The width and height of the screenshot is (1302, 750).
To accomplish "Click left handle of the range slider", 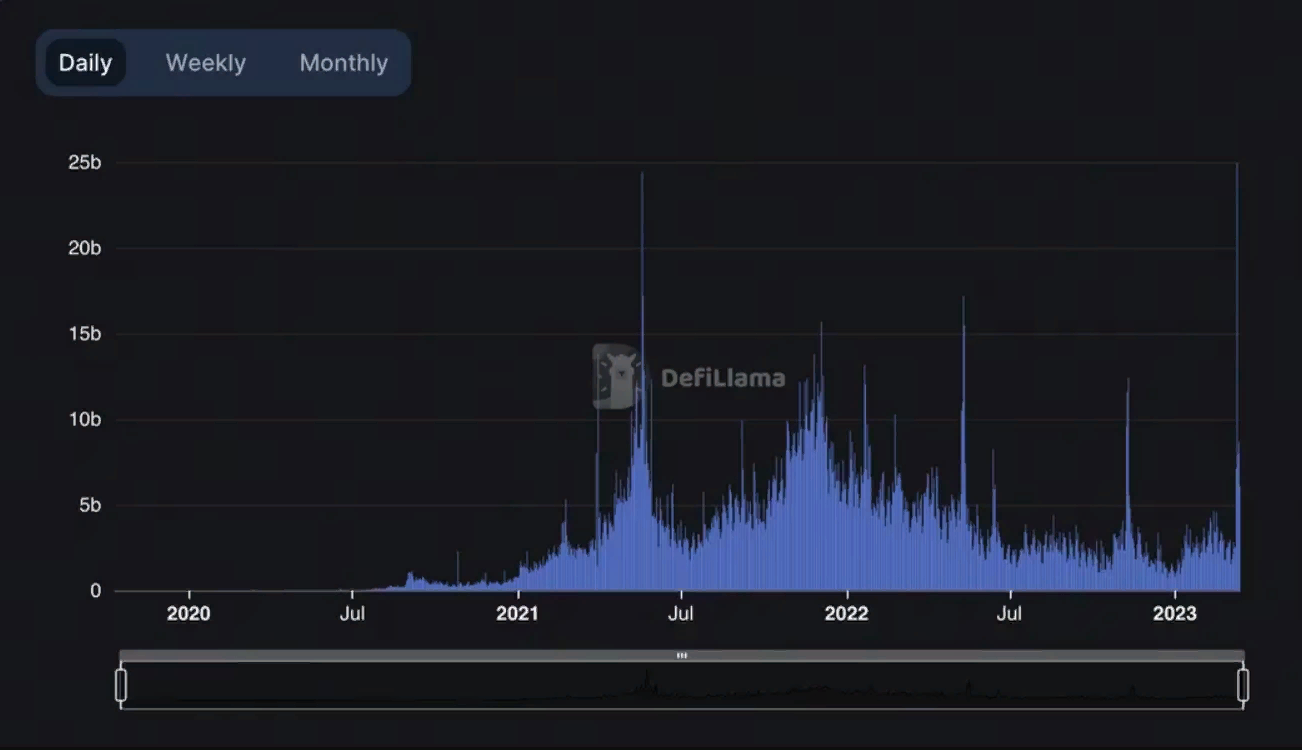I will (121, 685).
